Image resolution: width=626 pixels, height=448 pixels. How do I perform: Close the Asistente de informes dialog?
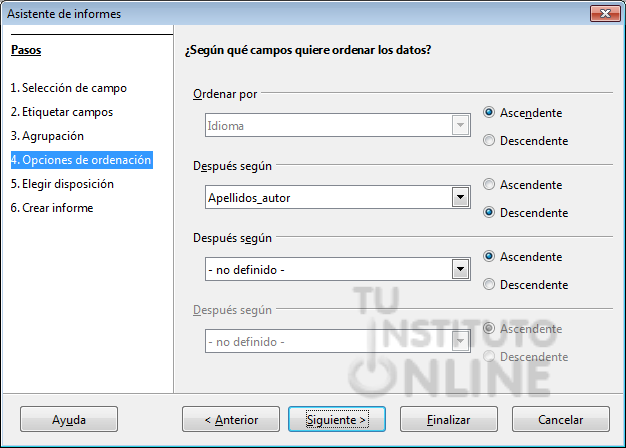tap(605, 14)
